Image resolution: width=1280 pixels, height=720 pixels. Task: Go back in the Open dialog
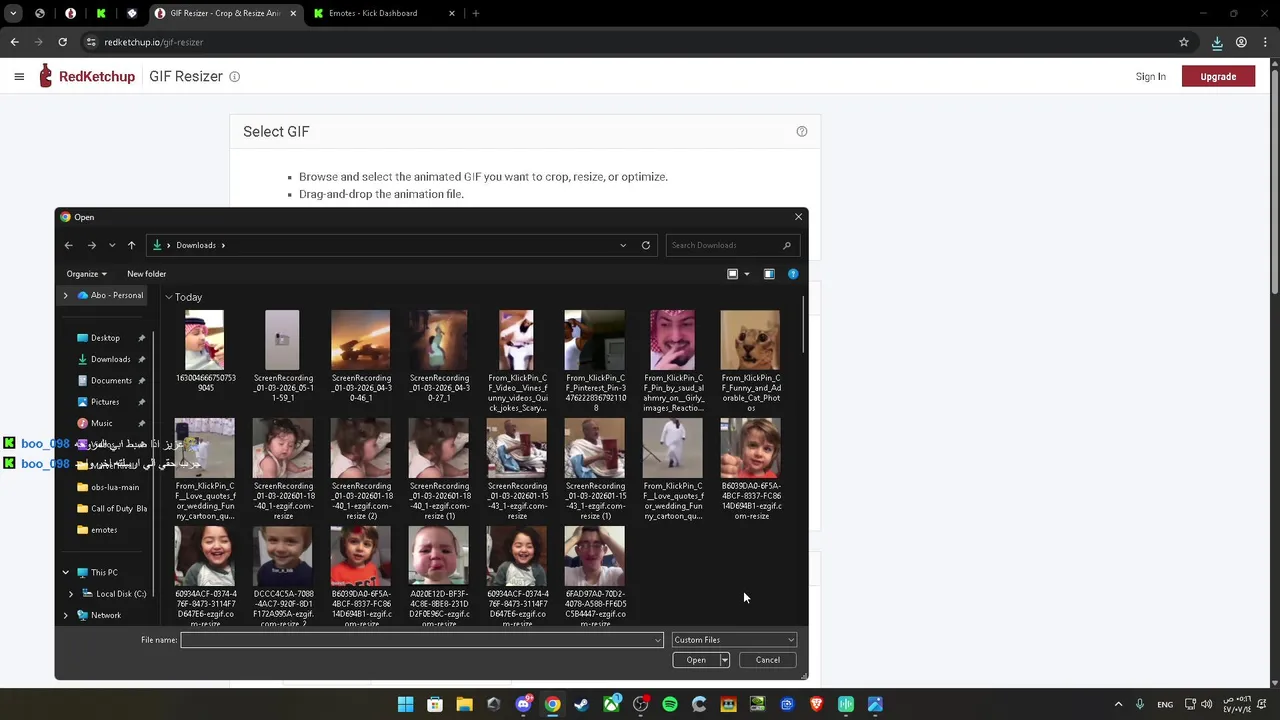[x=68, y=245]
